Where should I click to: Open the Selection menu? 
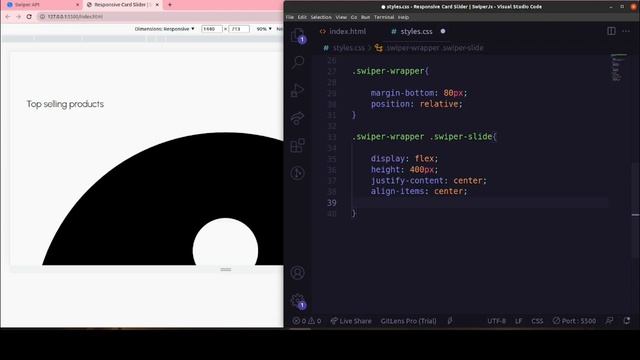point(321,17)
